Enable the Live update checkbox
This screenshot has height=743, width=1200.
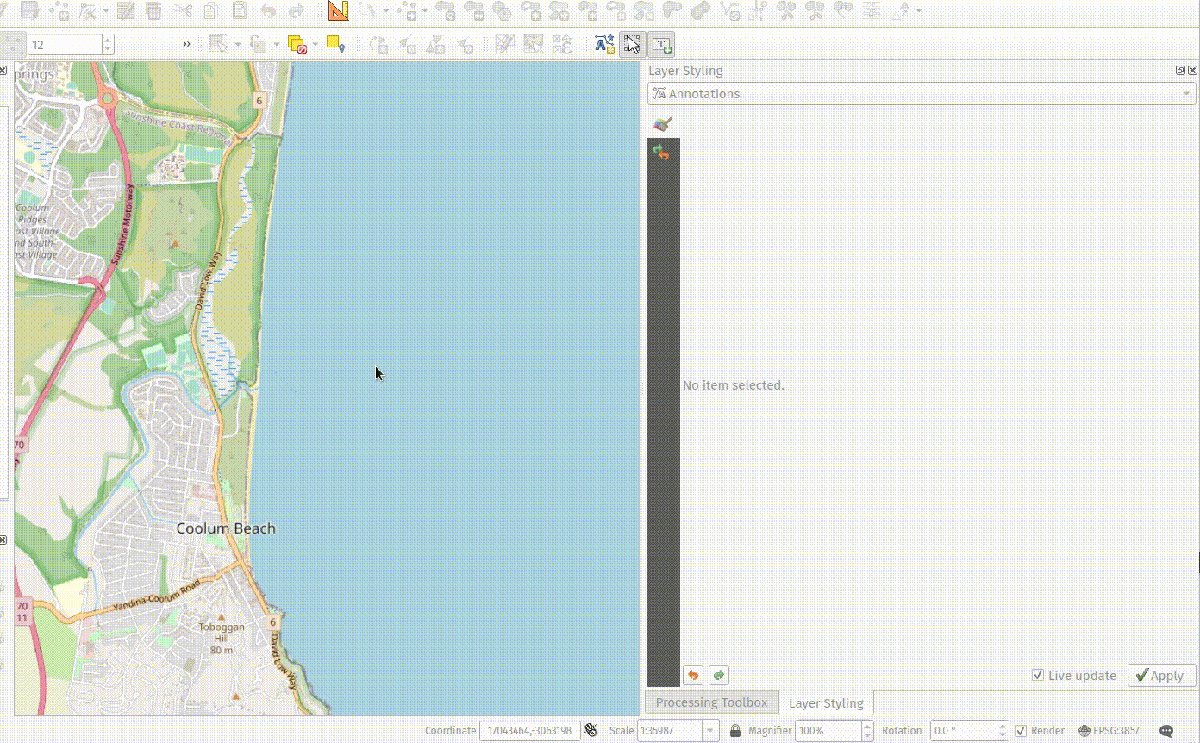pos(1038,675)
